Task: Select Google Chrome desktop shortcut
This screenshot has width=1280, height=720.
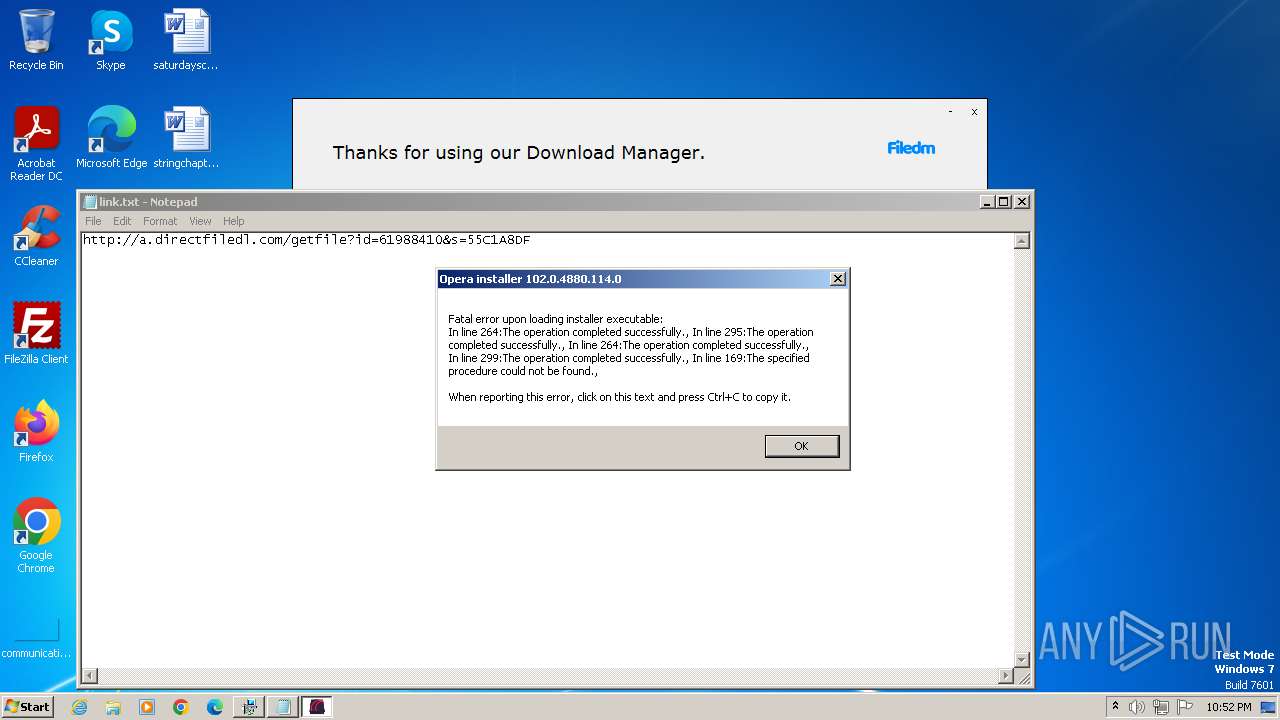Action: tap(36, 536)
